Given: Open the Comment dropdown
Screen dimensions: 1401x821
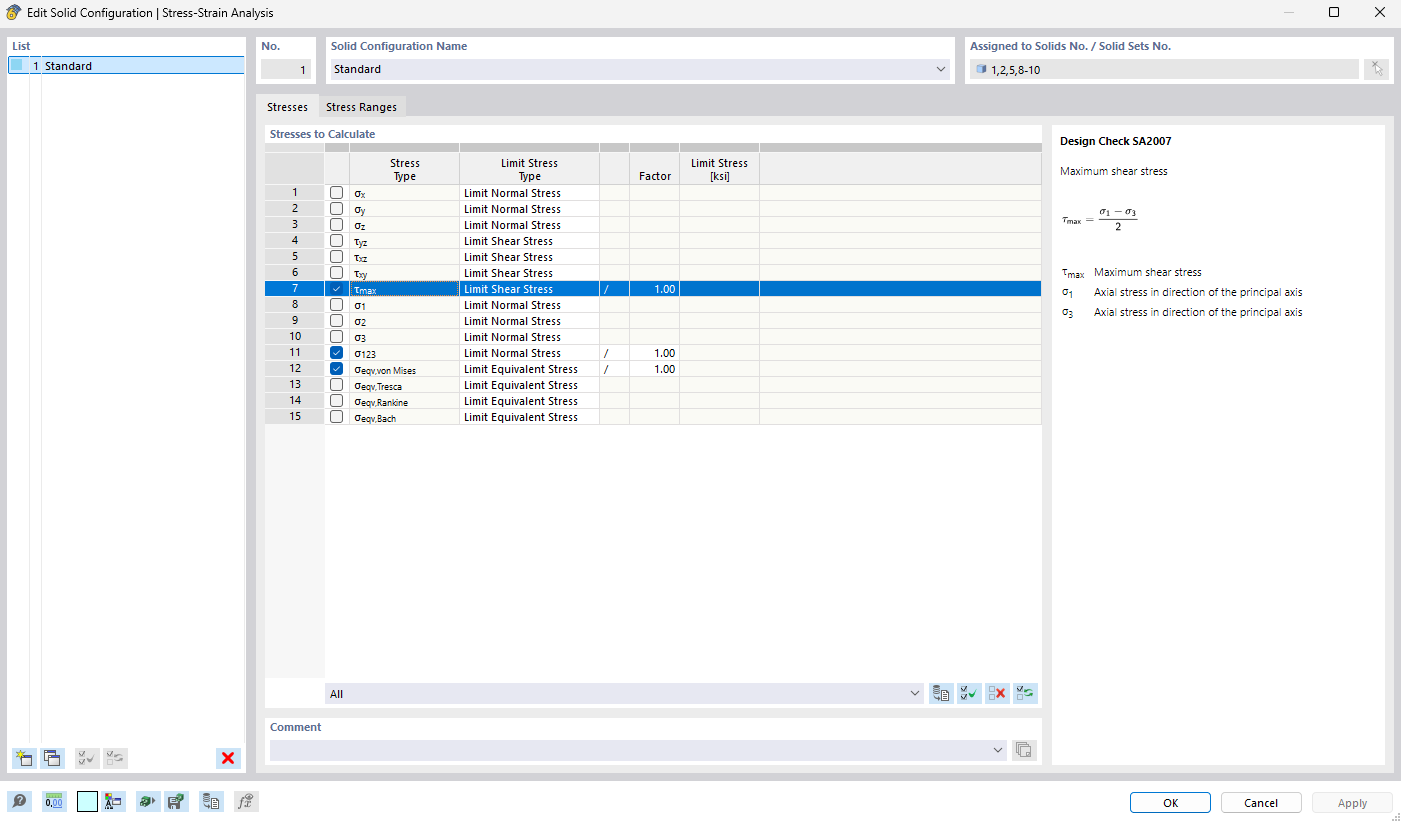Looking at the screenshot, I should pyautogui.click(x=997, y=750).
